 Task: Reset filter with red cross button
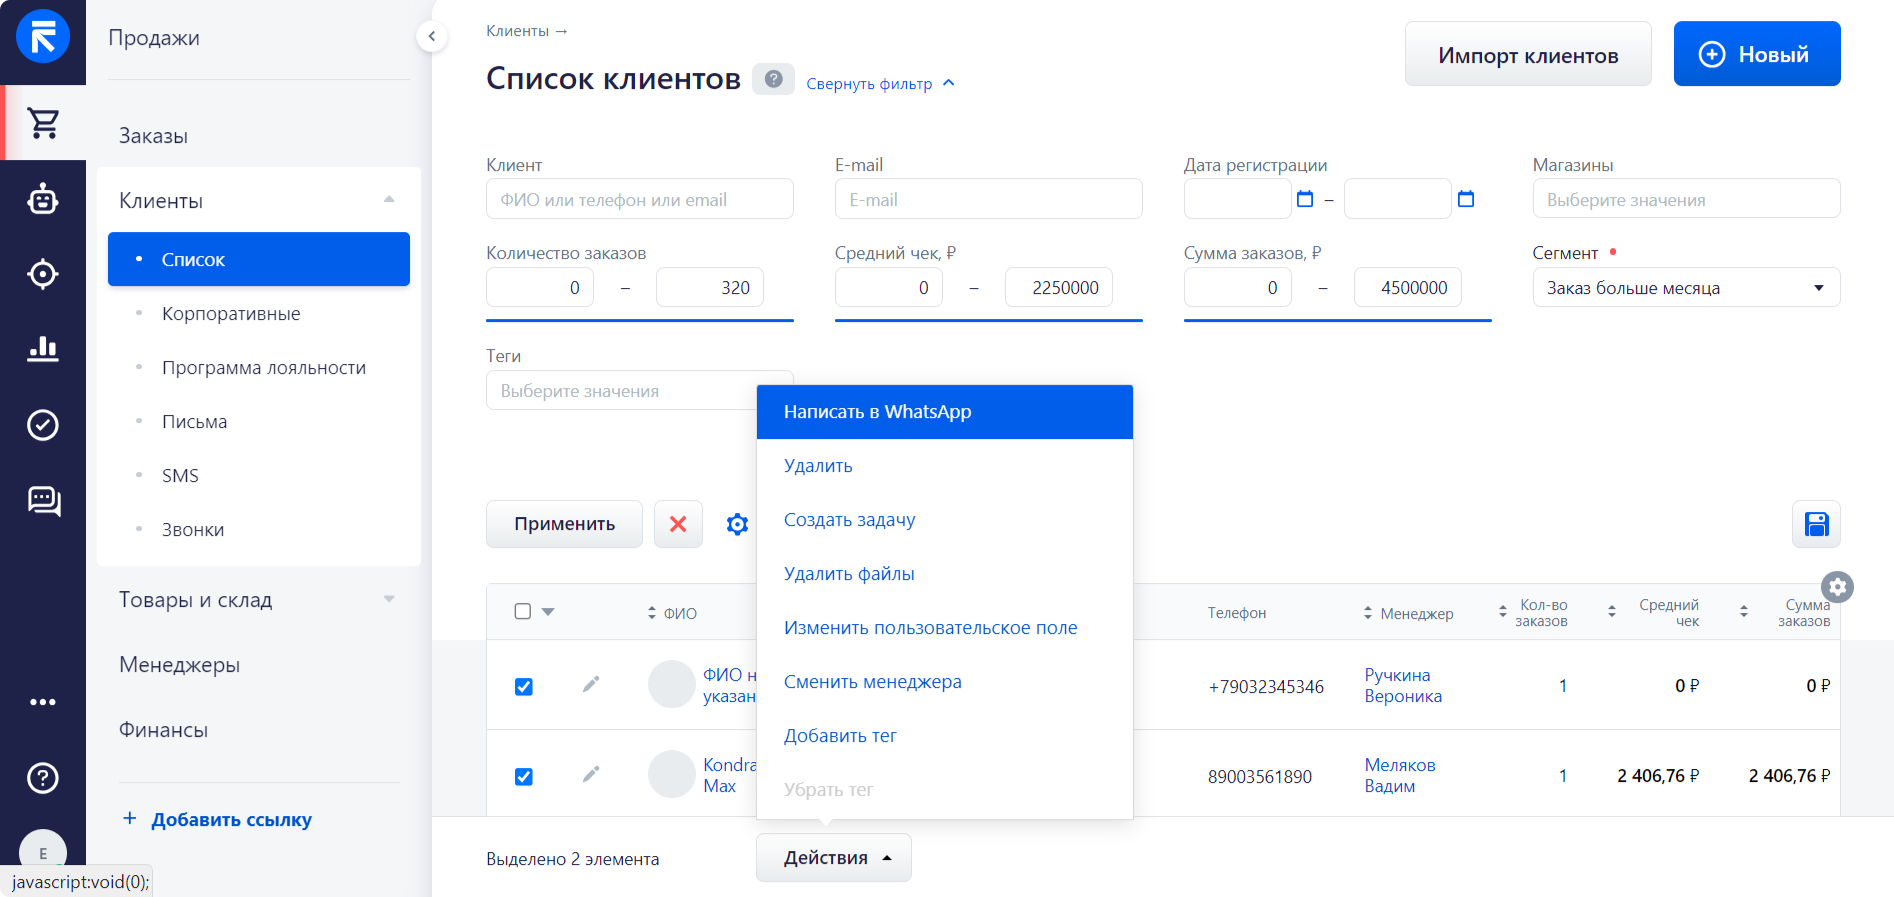678,524
